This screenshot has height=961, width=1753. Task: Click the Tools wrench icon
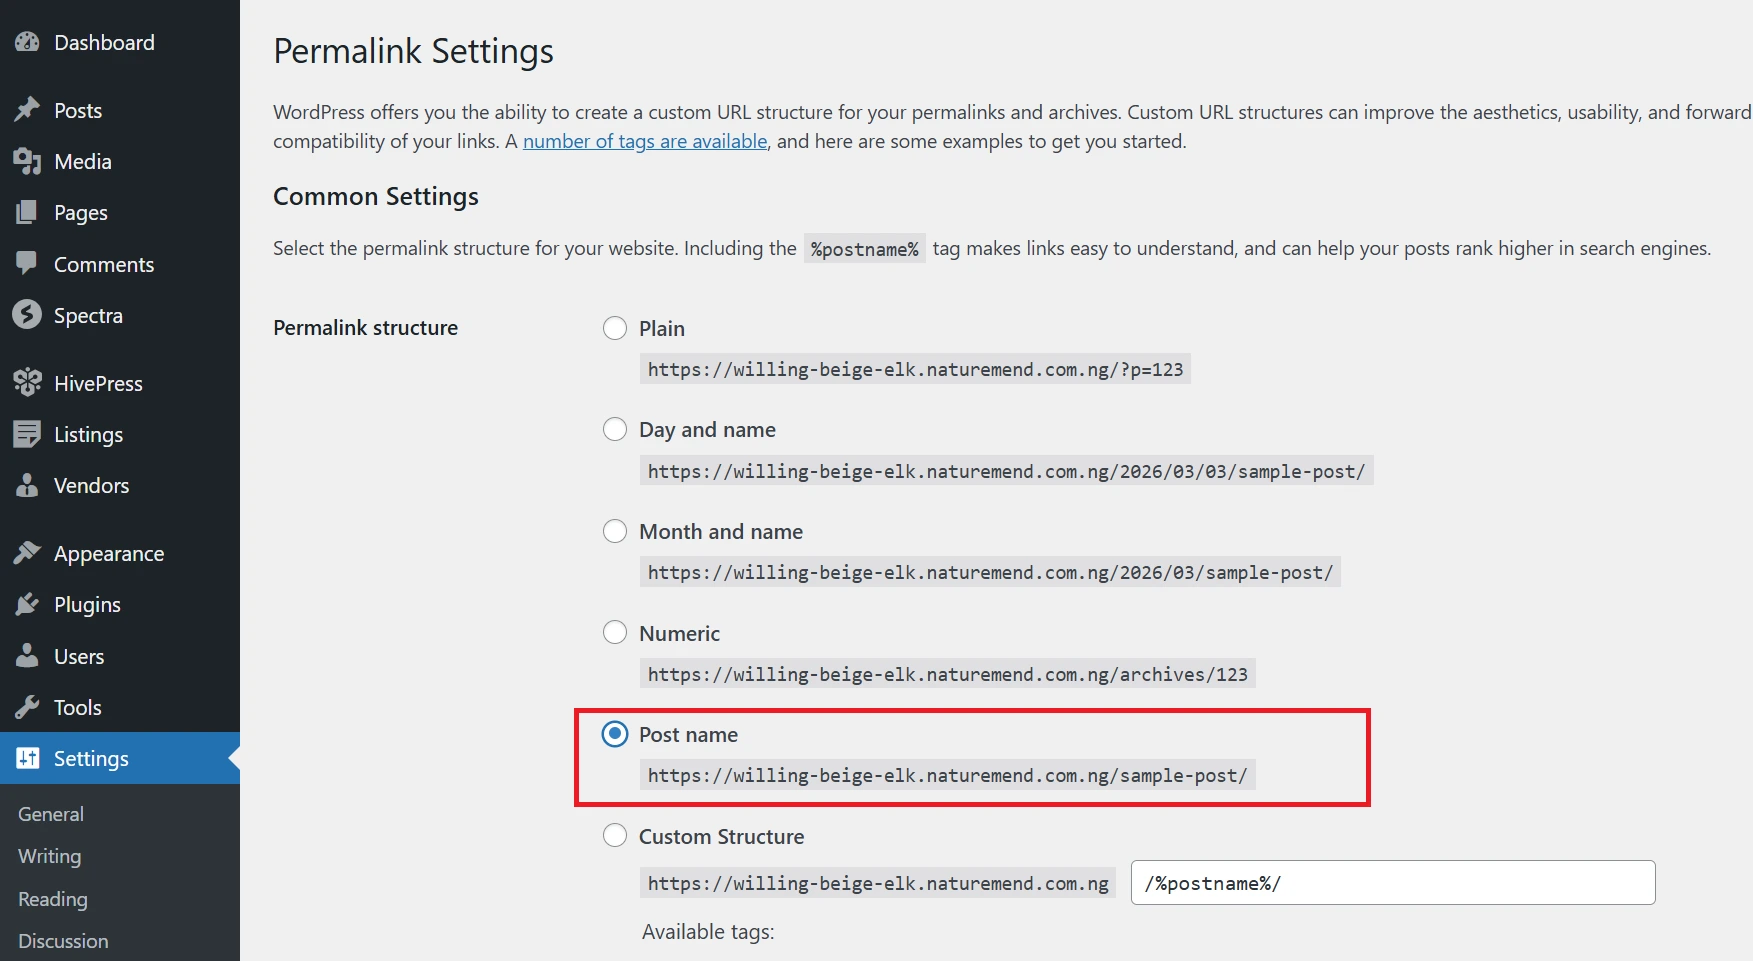coord(27,707)
